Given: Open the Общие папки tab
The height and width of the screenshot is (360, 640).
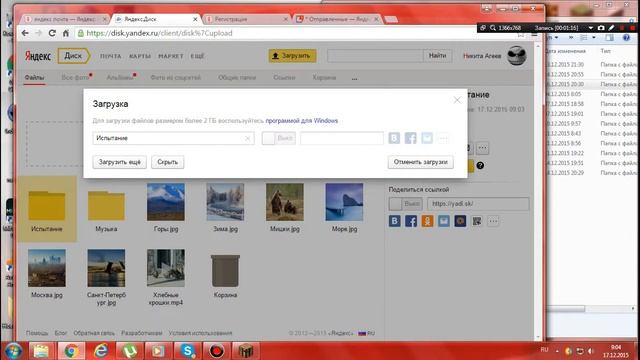Looking at the screenshot, I should pyautogui.click(x=237, y=78).
